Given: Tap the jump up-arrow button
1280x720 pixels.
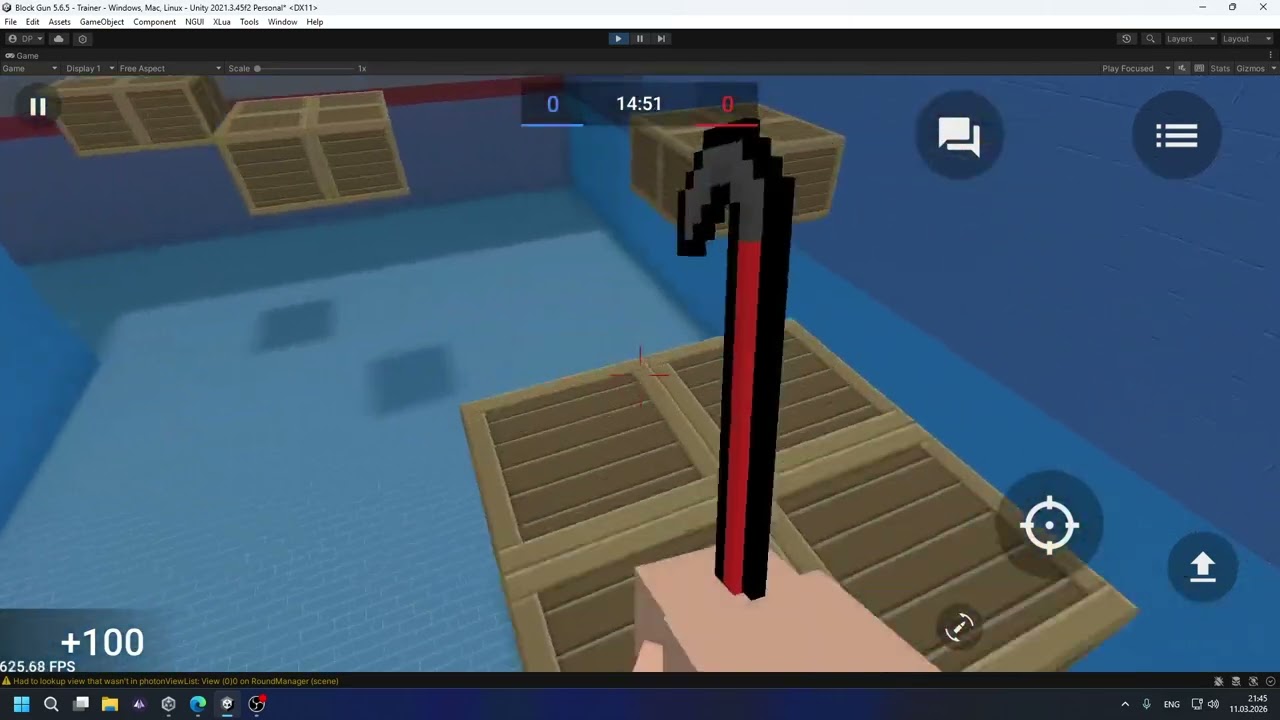Looking at the screenshot, I should (1202, 566).
